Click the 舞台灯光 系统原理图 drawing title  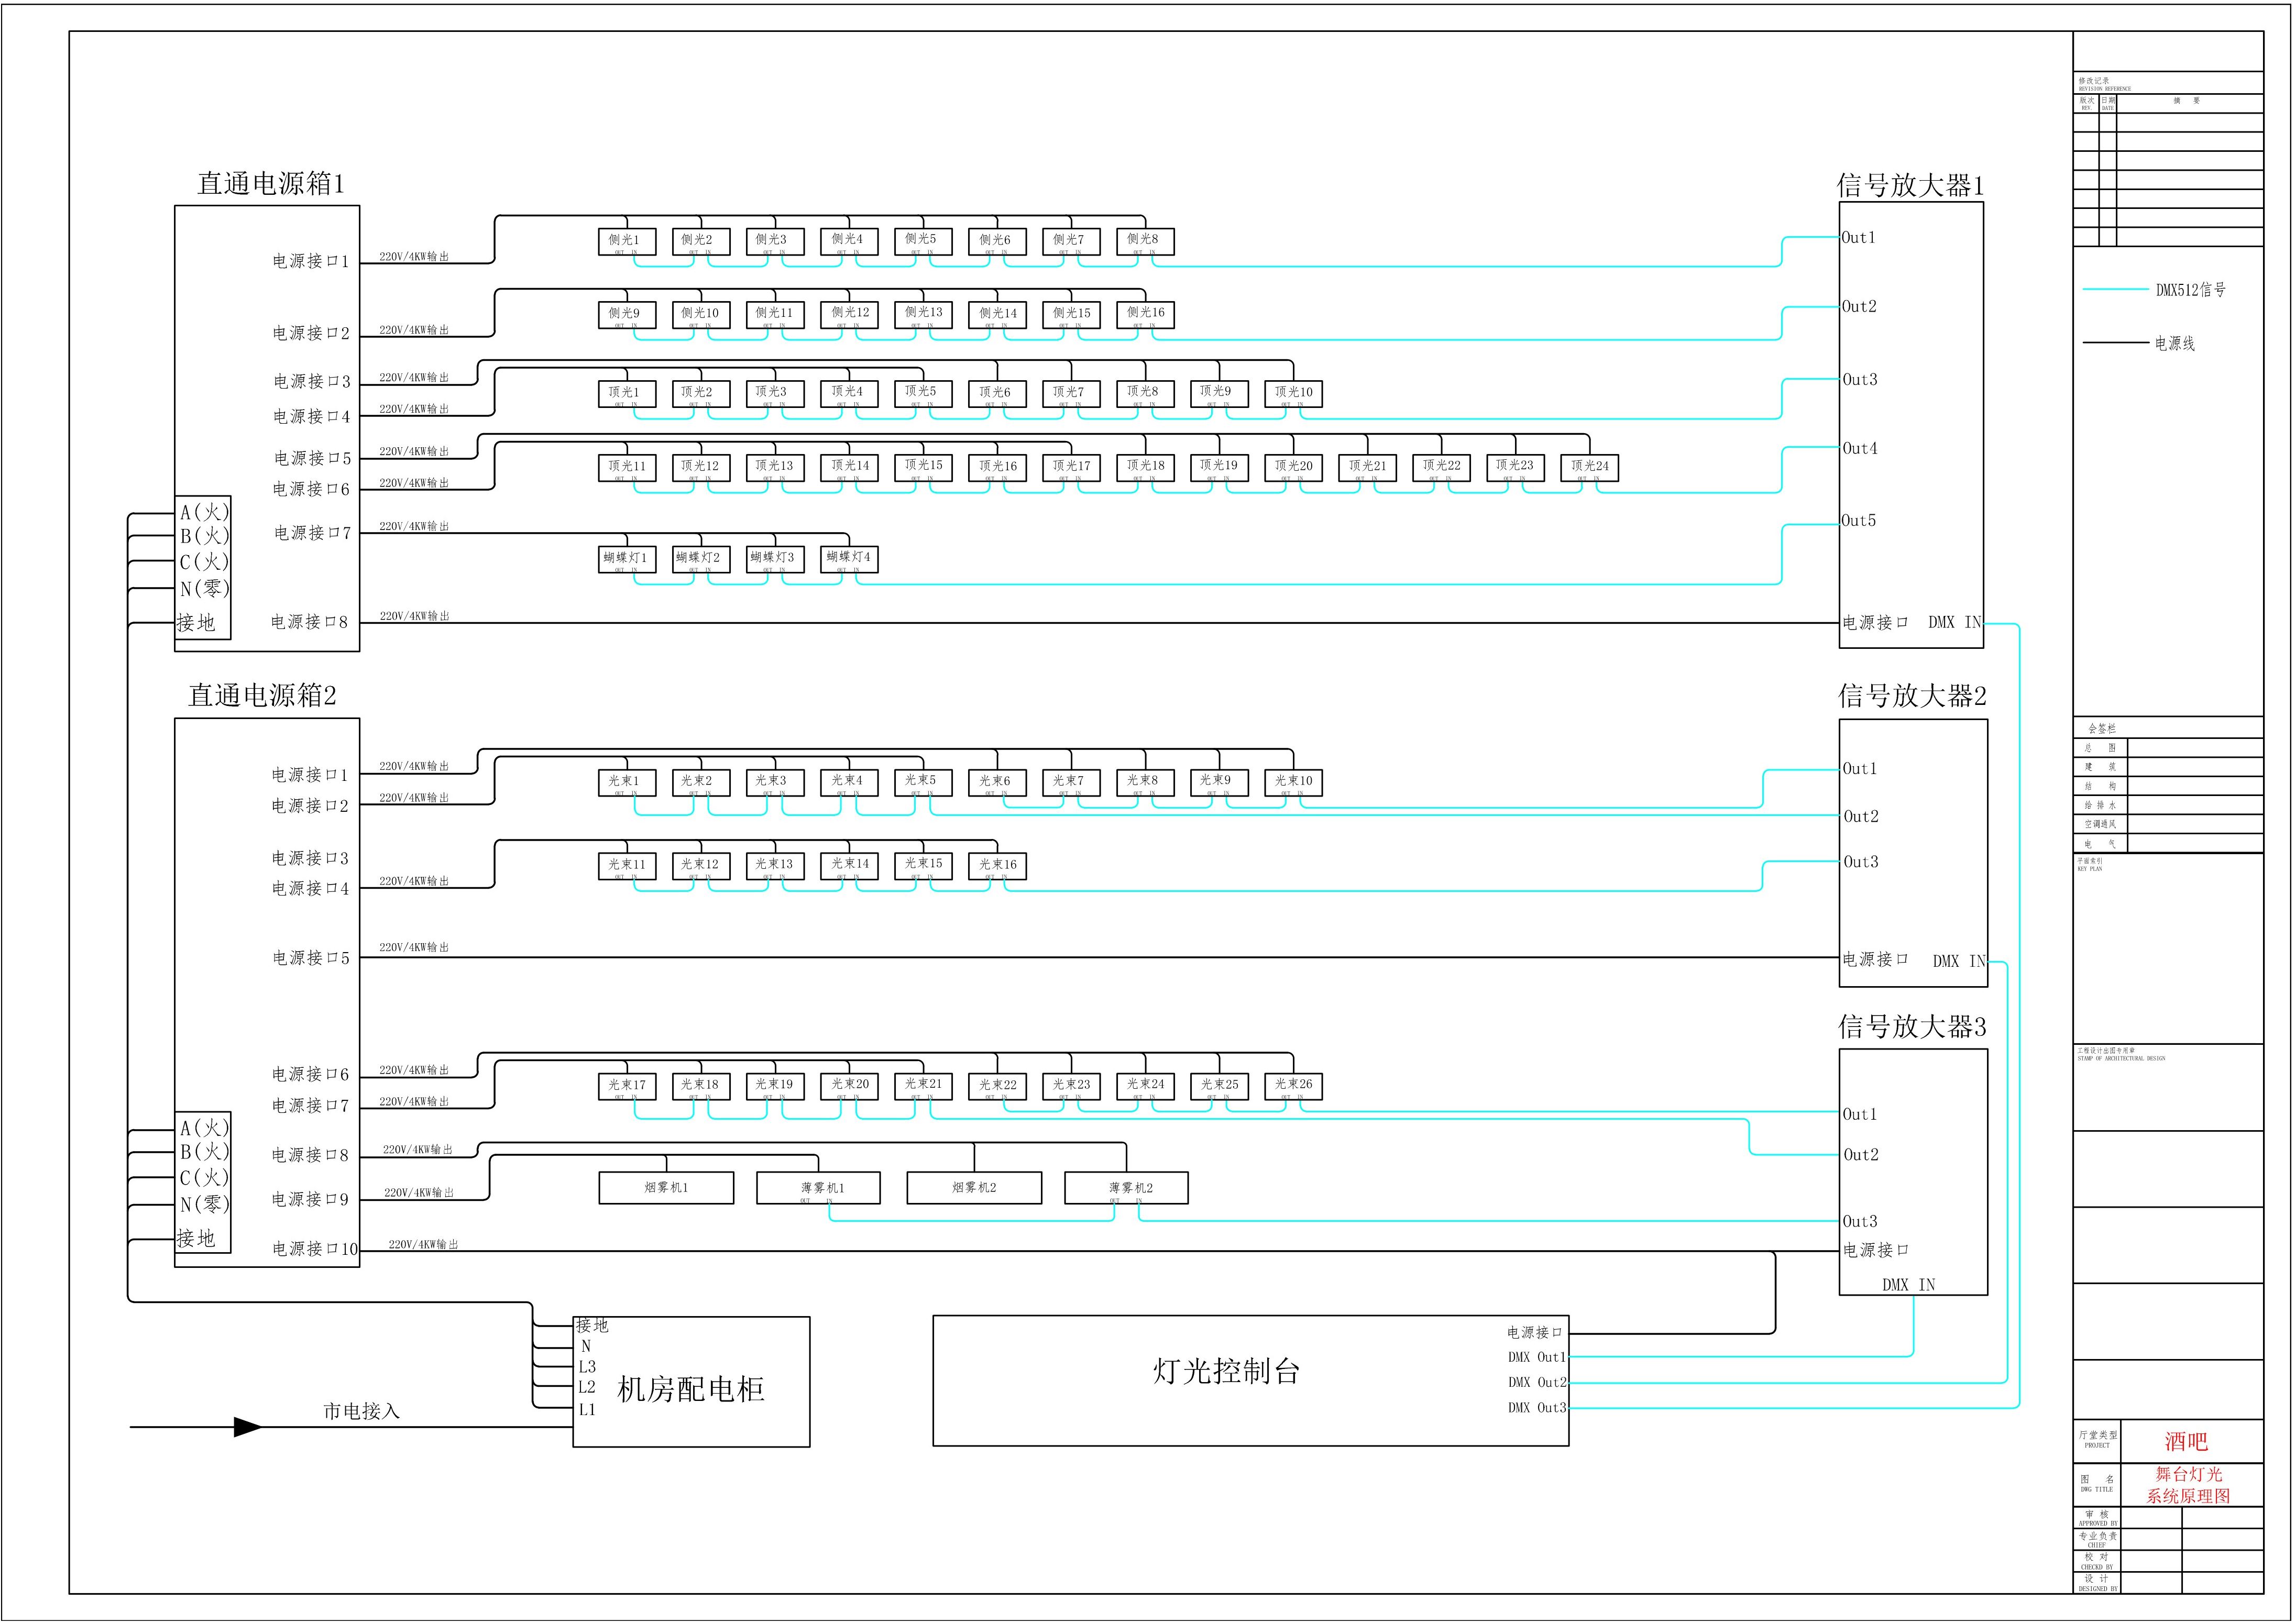tap(2188, 1486)
